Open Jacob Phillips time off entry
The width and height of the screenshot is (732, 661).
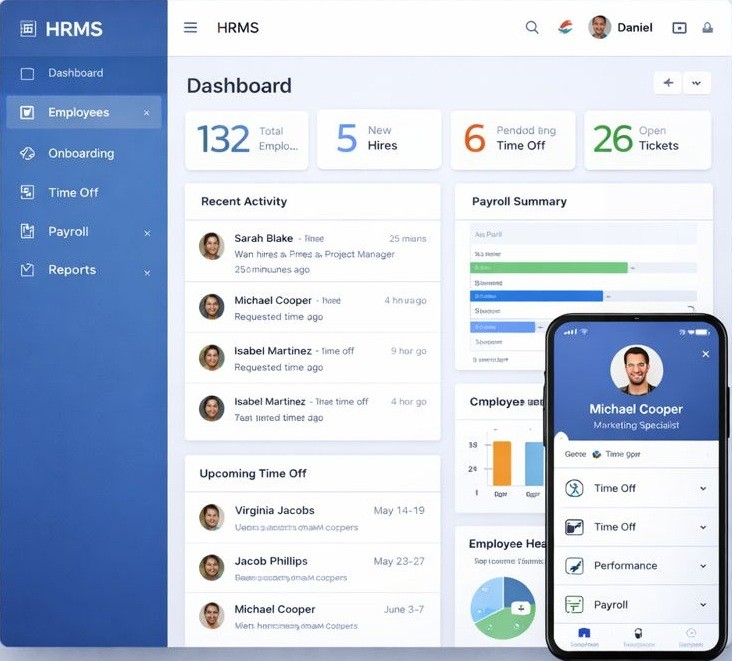point(313,568)
